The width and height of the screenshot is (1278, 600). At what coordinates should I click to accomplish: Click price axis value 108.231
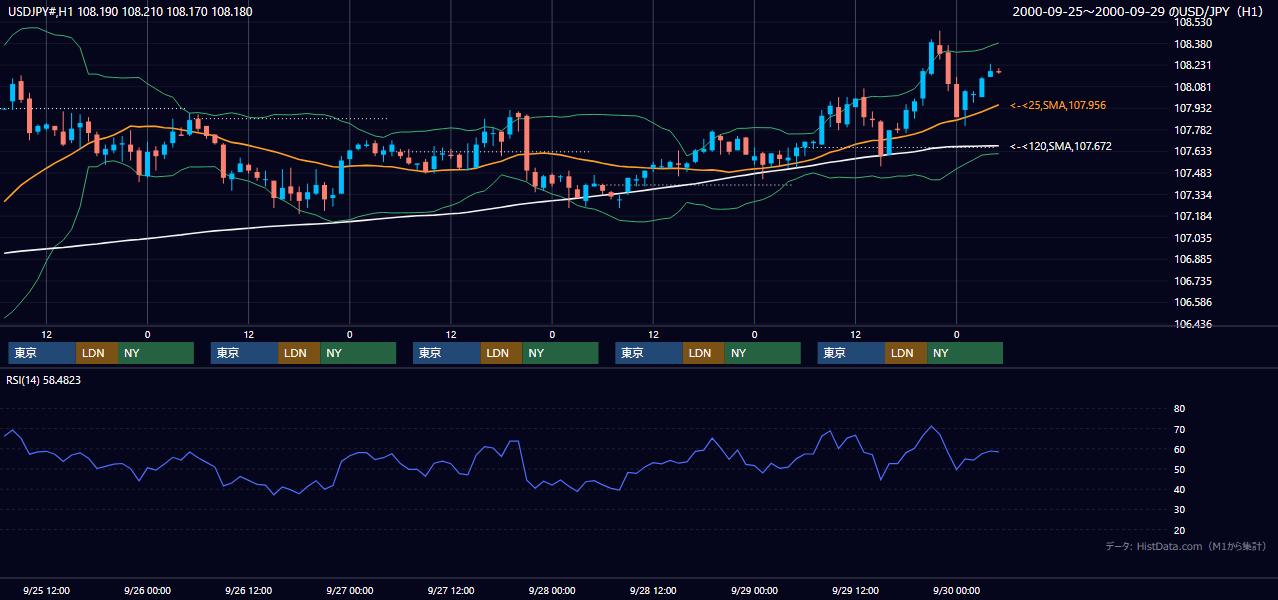(1195, 65)
